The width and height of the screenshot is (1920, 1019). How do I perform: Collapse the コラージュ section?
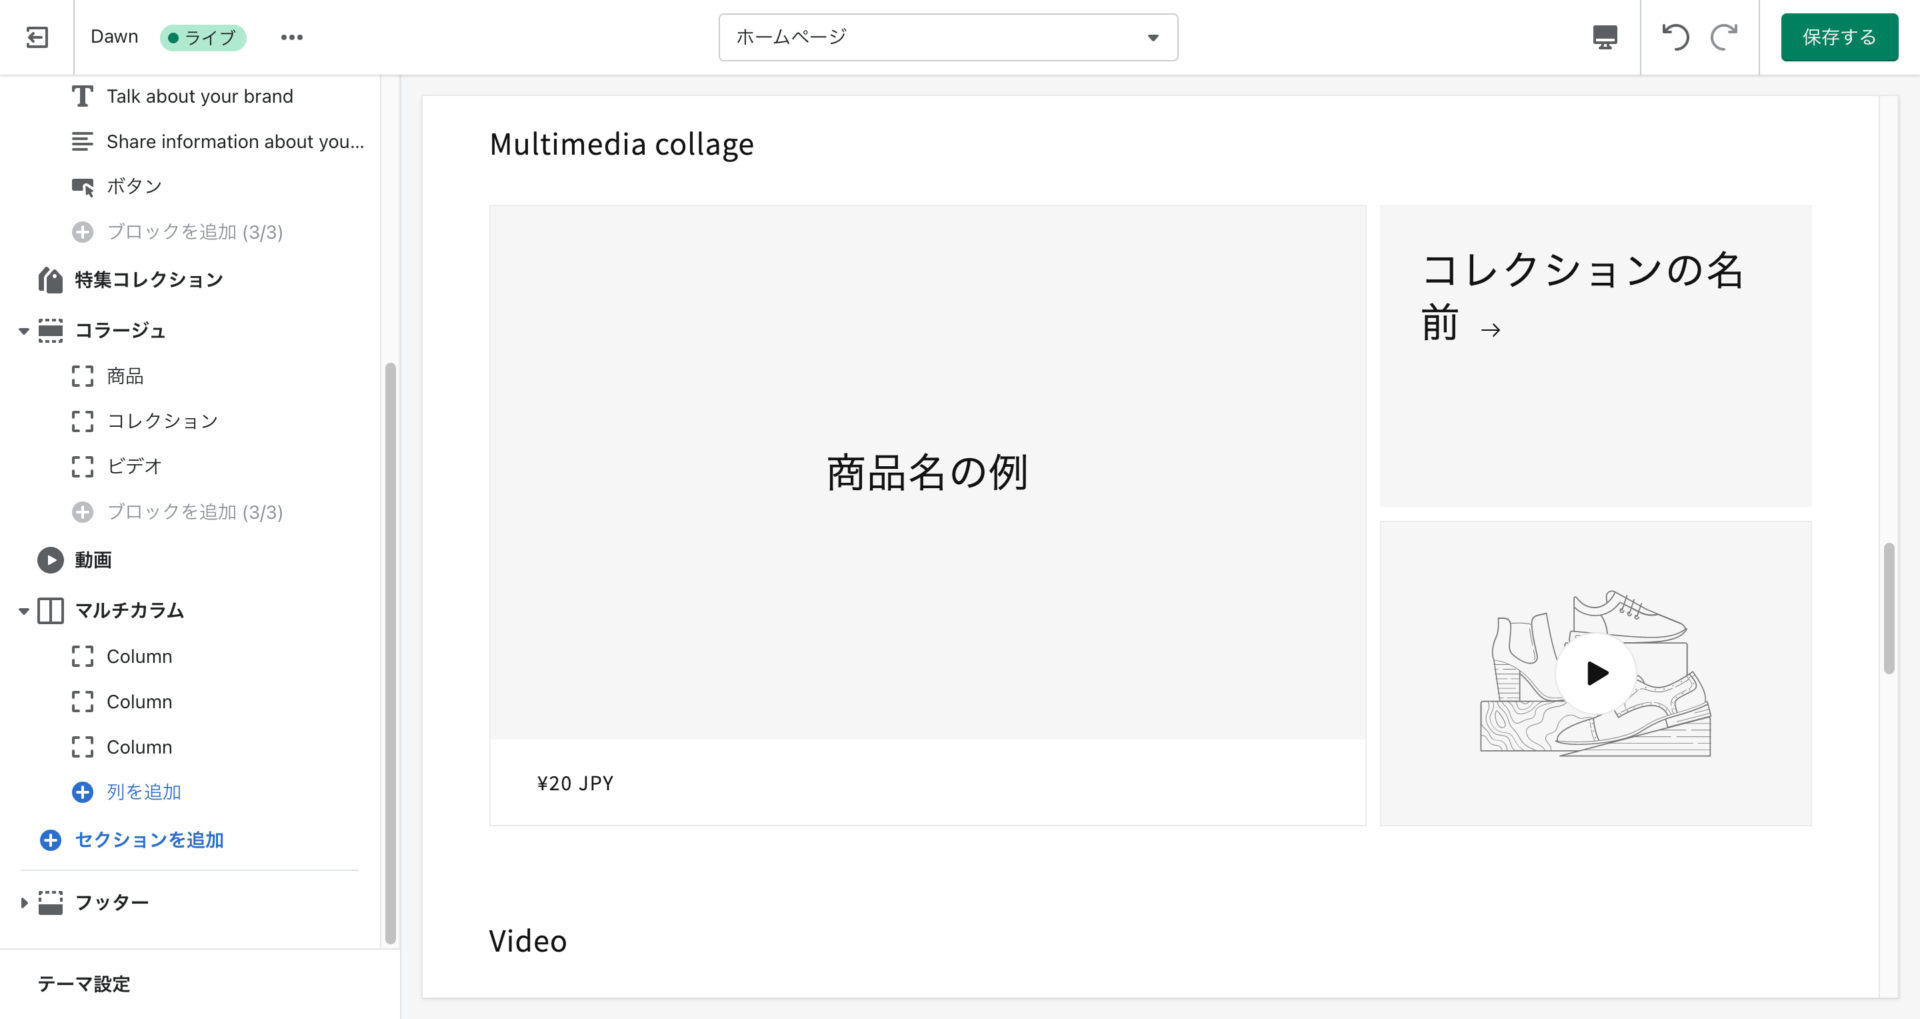tap(24, 331)
